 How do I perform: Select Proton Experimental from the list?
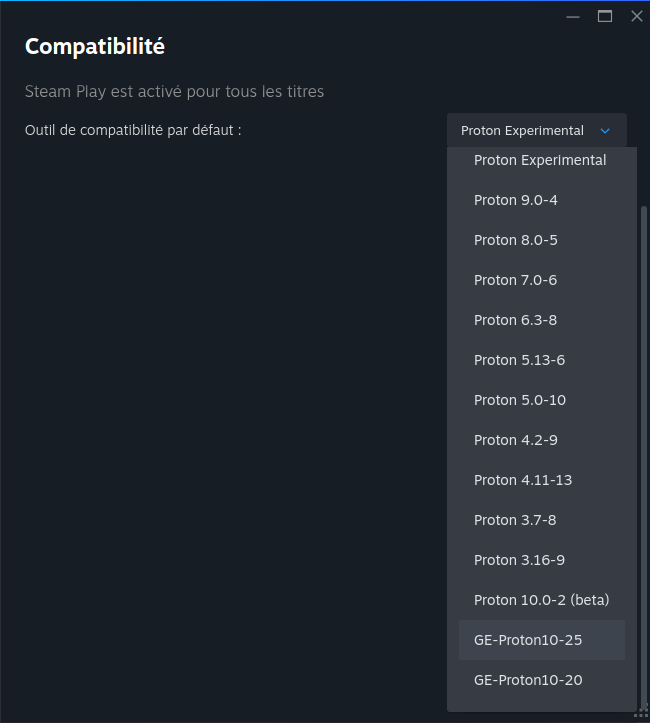[540, 160]
